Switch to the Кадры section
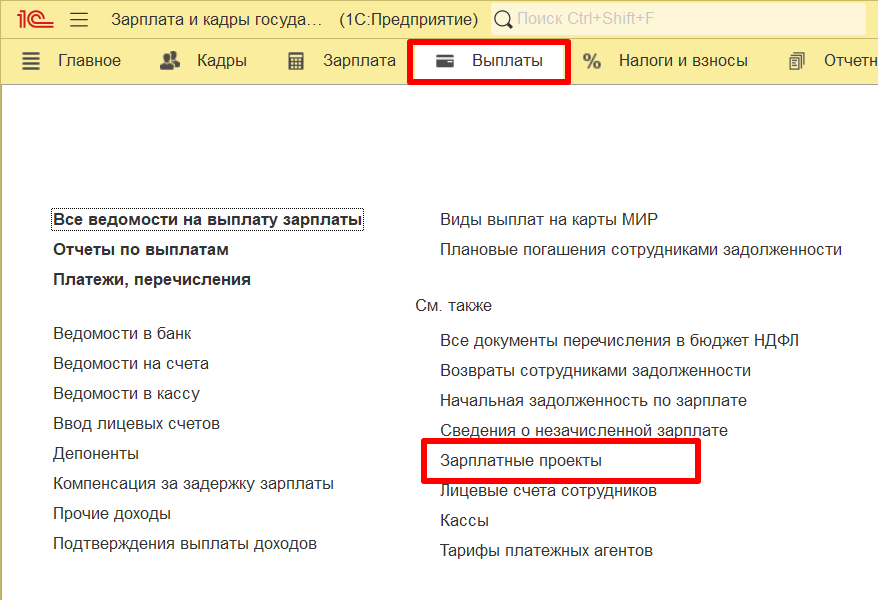The width and height of the screenshot is (878, 600). 221,61
